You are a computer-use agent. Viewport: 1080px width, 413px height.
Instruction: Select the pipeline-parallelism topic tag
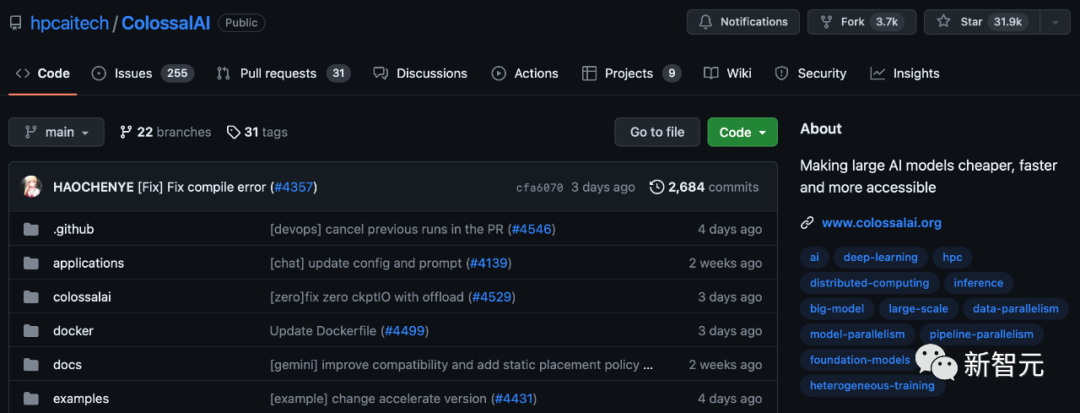[x=982, y=334]
